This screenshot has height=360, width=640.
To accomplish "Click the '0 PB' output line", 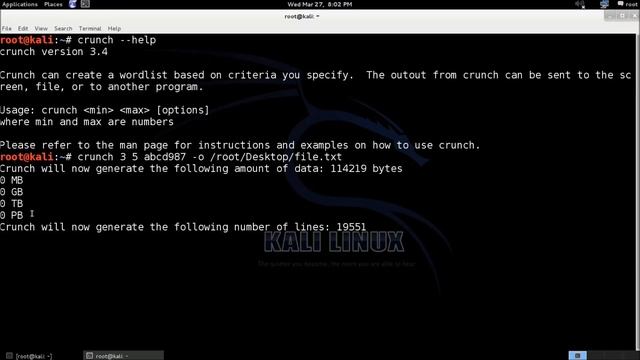I will [11, 215].
